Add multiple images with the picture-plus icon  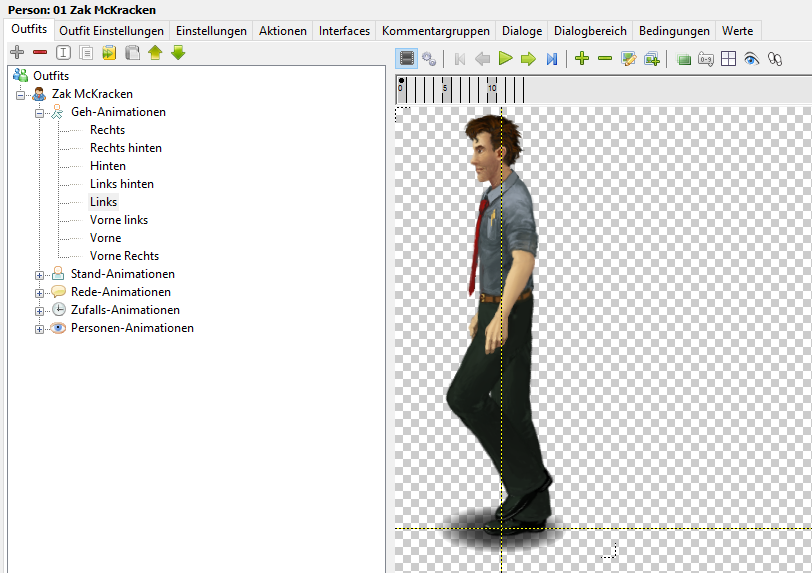click(x=652, y=59)
